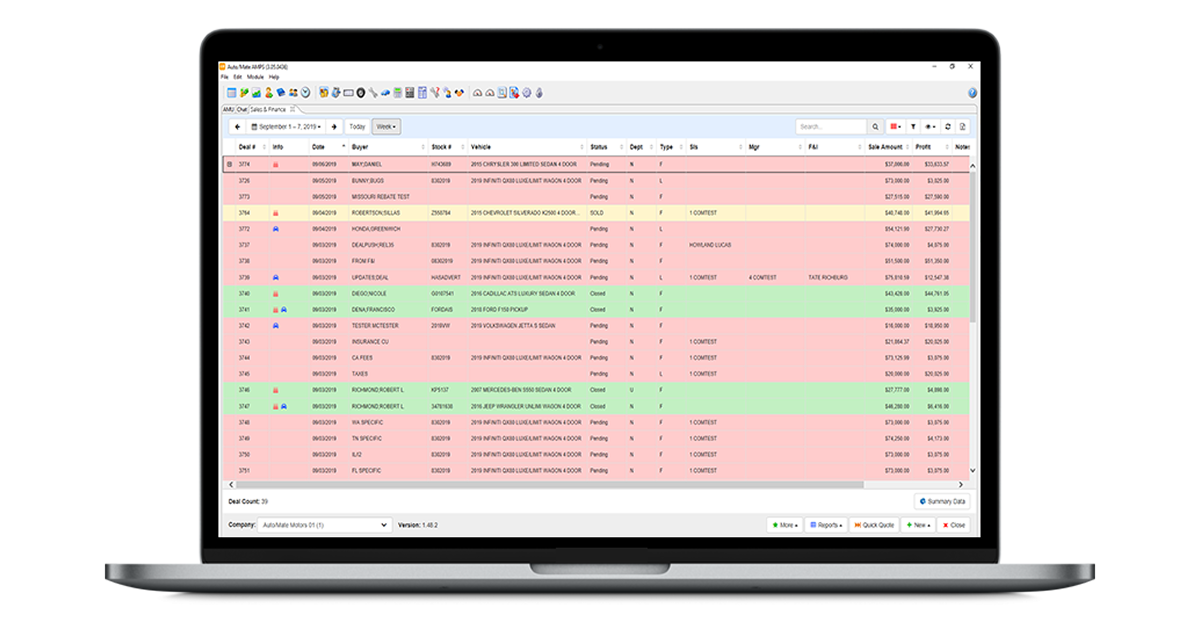Click the person icon in the main toolbar
The width and height of the screenshot is (1200, 630).
pyautogui.click(x=268, y=93)
